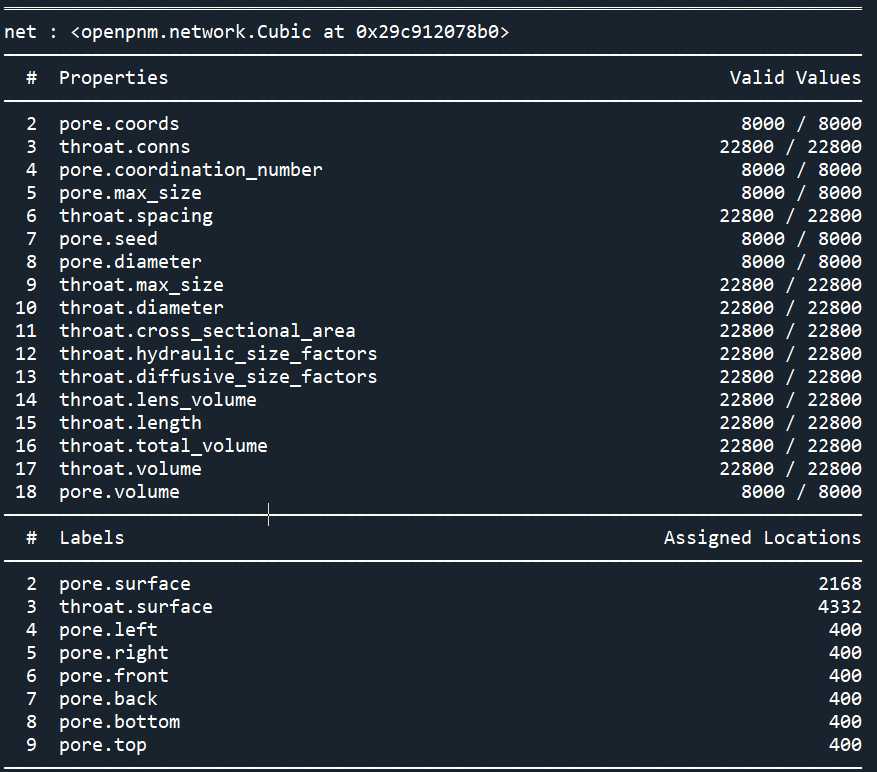Click the Properties column header

point(114,78)
